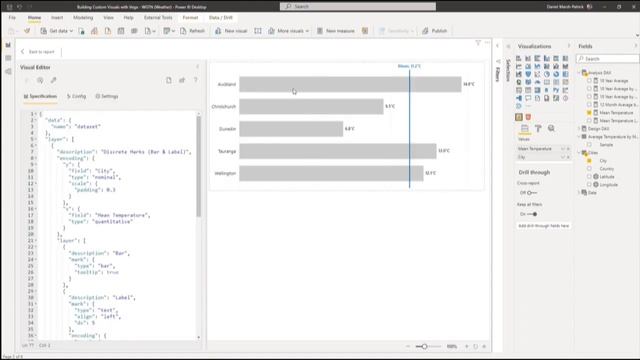Viewport: 640px width, 360px height.
Task: Click the New visual button
Action: click(x=231, y=31)
